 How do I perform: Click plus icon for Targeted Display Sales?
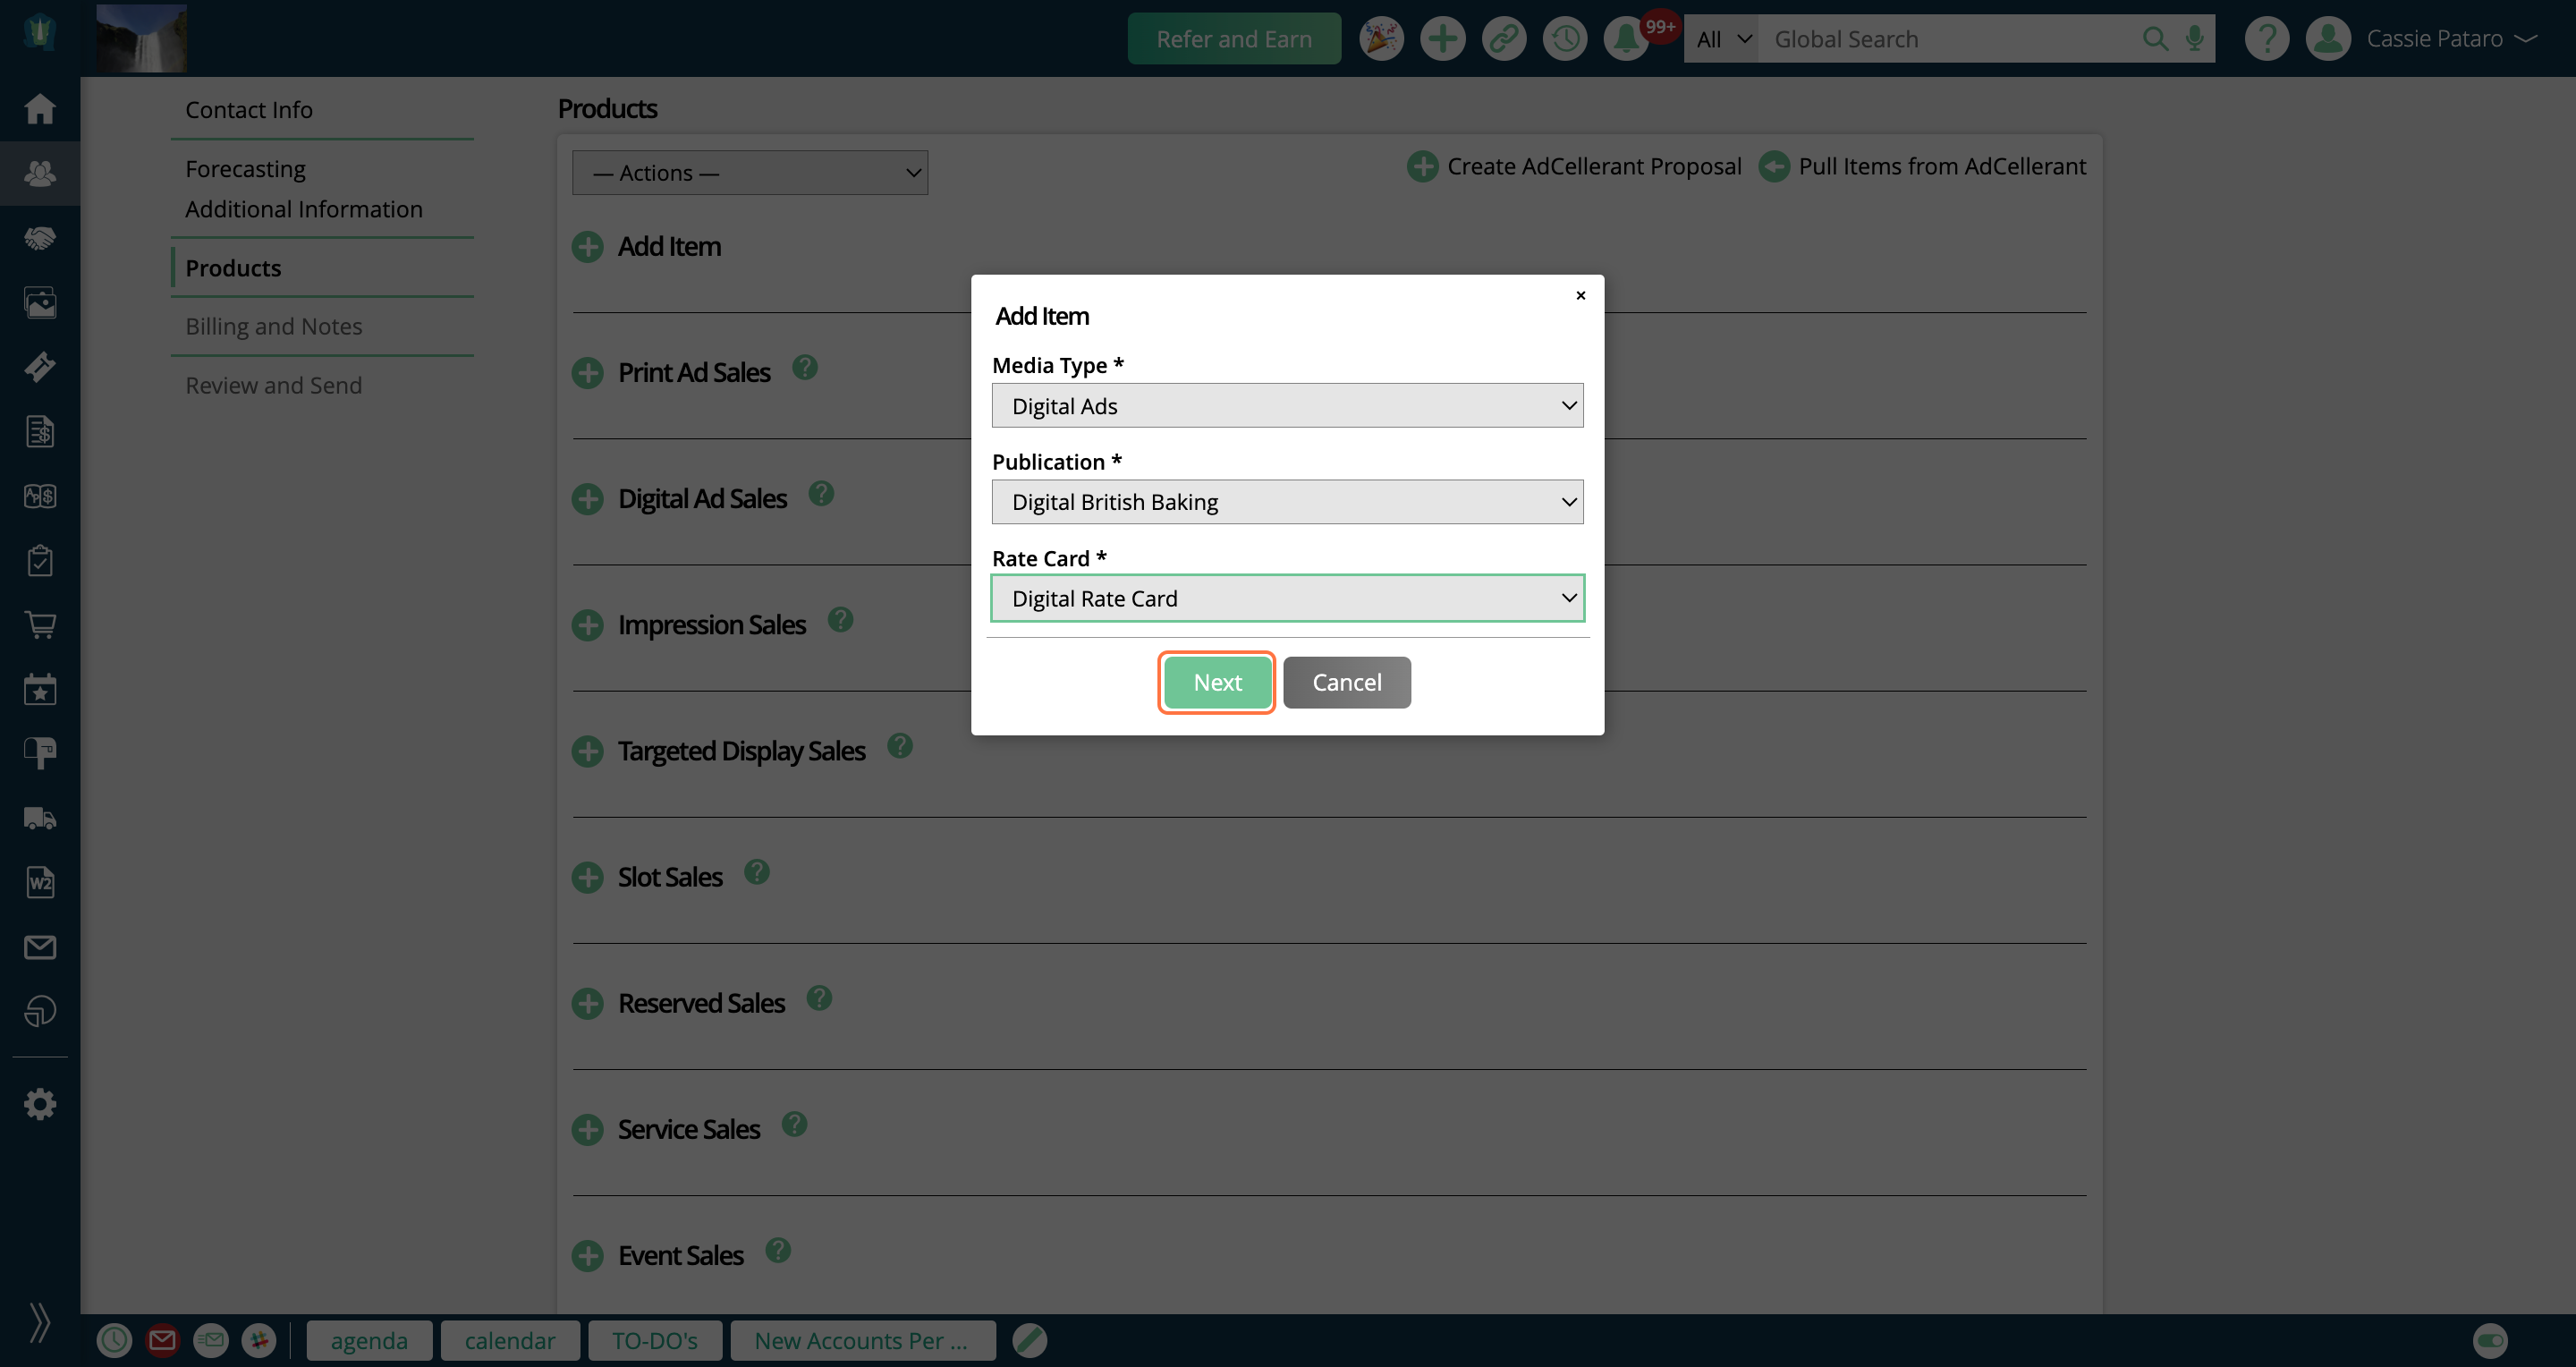pyautogui.click(x=588, y=751)
